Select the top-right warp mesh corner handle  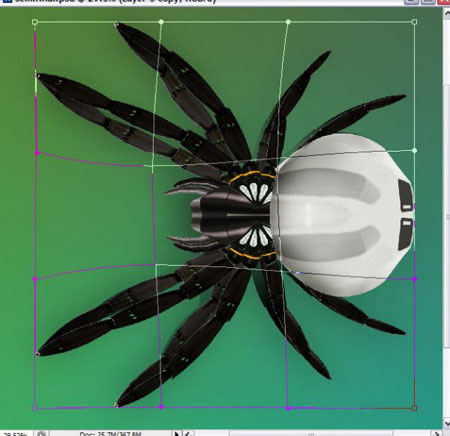(414, 22)
